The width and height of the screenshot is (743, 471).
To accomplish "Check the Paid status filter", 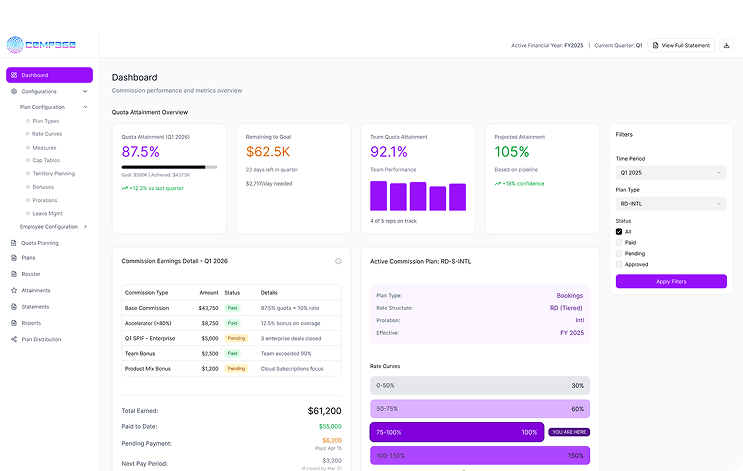I will click(619, 242).
